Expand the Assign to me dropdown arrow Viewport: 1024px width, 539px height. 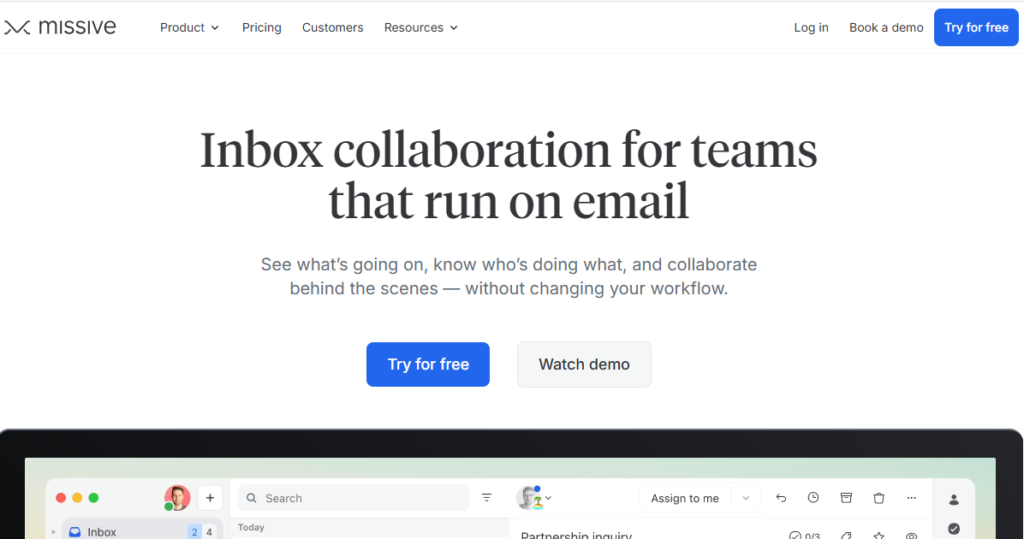click(x=745, y=498)
